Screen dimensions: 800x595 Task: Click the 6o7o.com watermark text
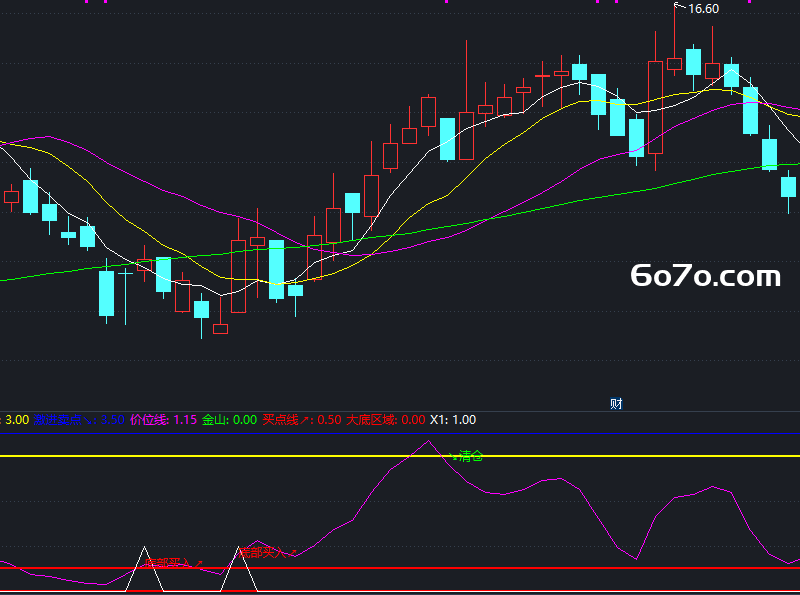click(x=706, y=276)
